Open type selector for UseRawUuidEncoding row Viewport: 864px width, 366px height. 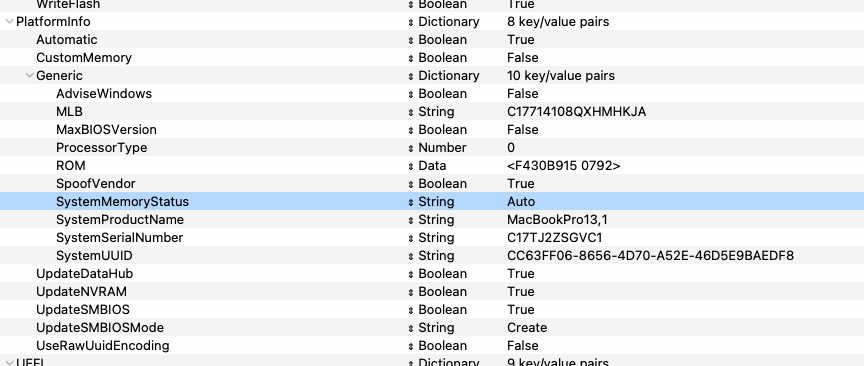(x=411, y=346)
